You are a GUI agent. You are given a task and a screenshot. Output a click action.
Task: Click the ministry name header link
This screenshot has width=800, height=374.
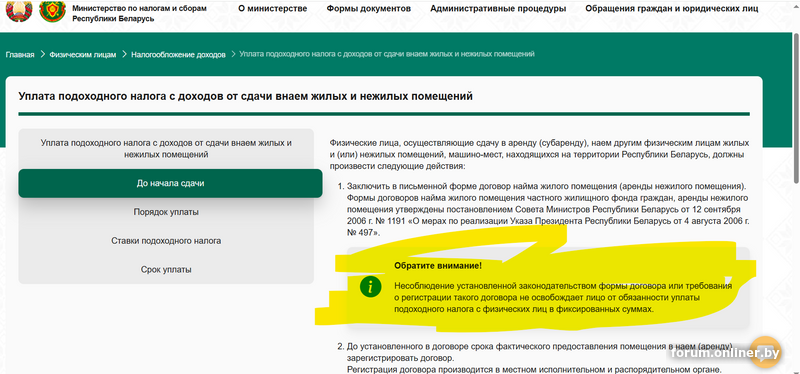point(139,13)
